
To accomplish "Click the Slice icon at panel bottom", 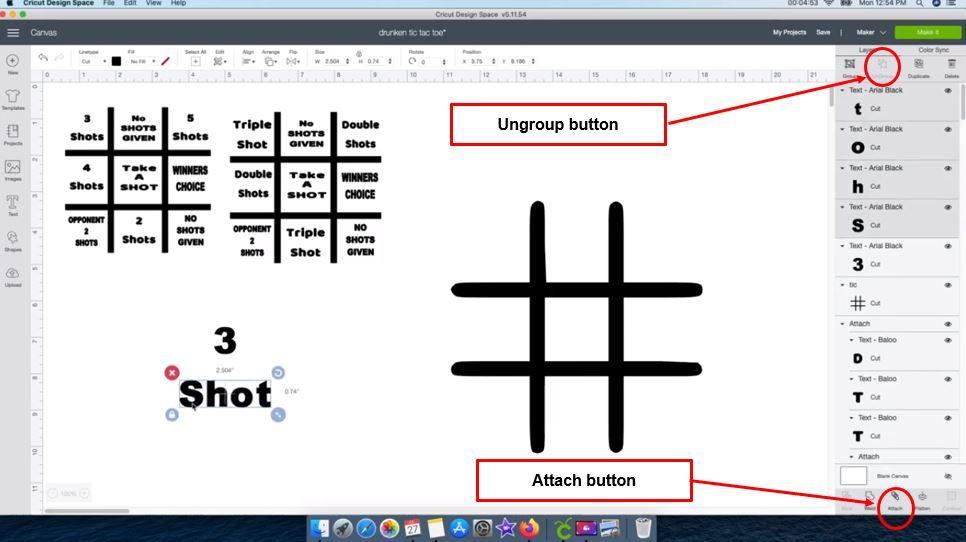I will click(x=846, y=496).
